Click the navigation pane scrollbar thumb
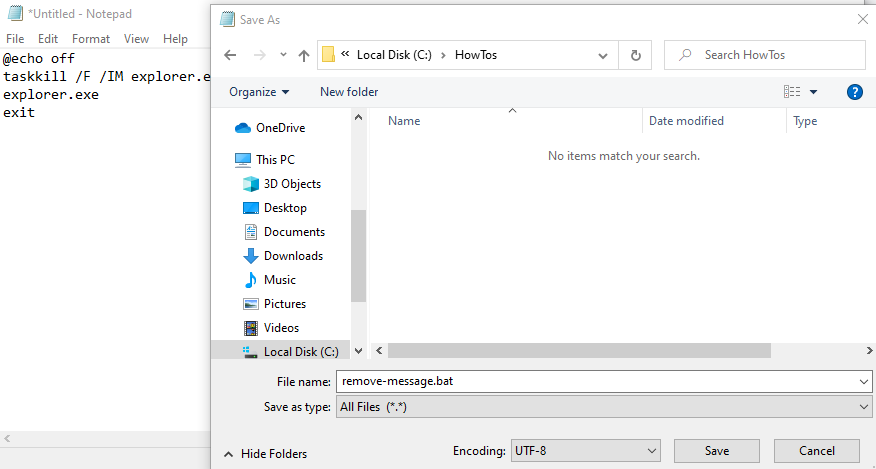This screenshot has width=876, height=469. (x=359, y=256)
